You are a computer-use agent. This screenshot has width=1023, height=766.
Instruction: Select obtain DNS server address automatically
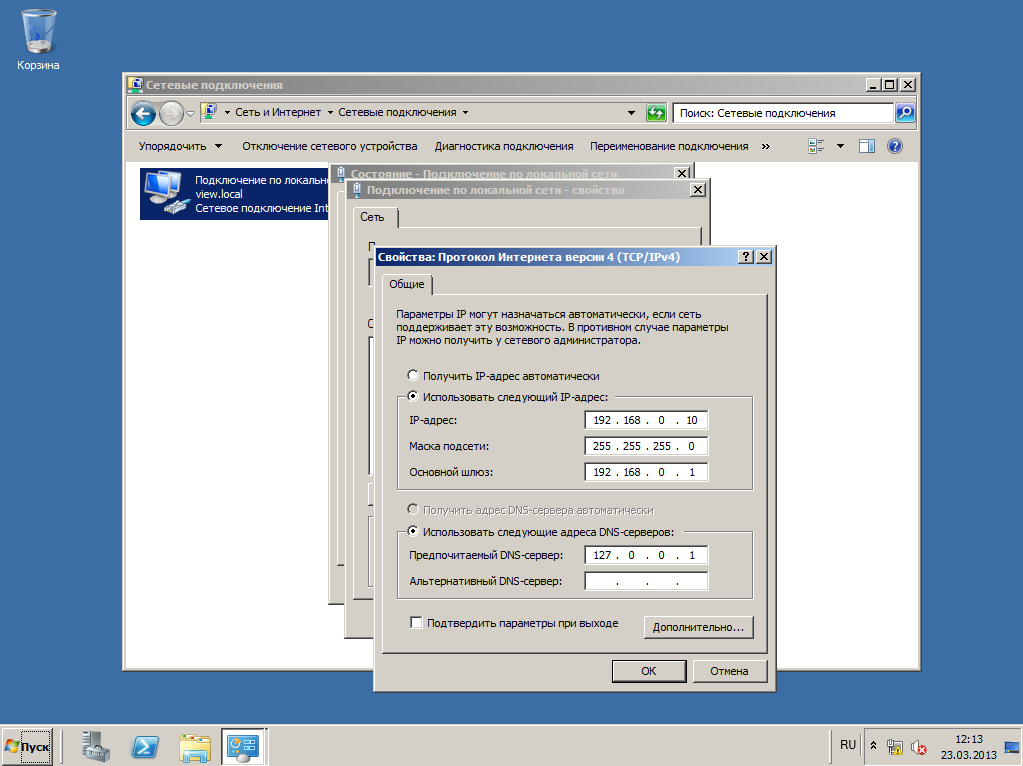(413, 509)
